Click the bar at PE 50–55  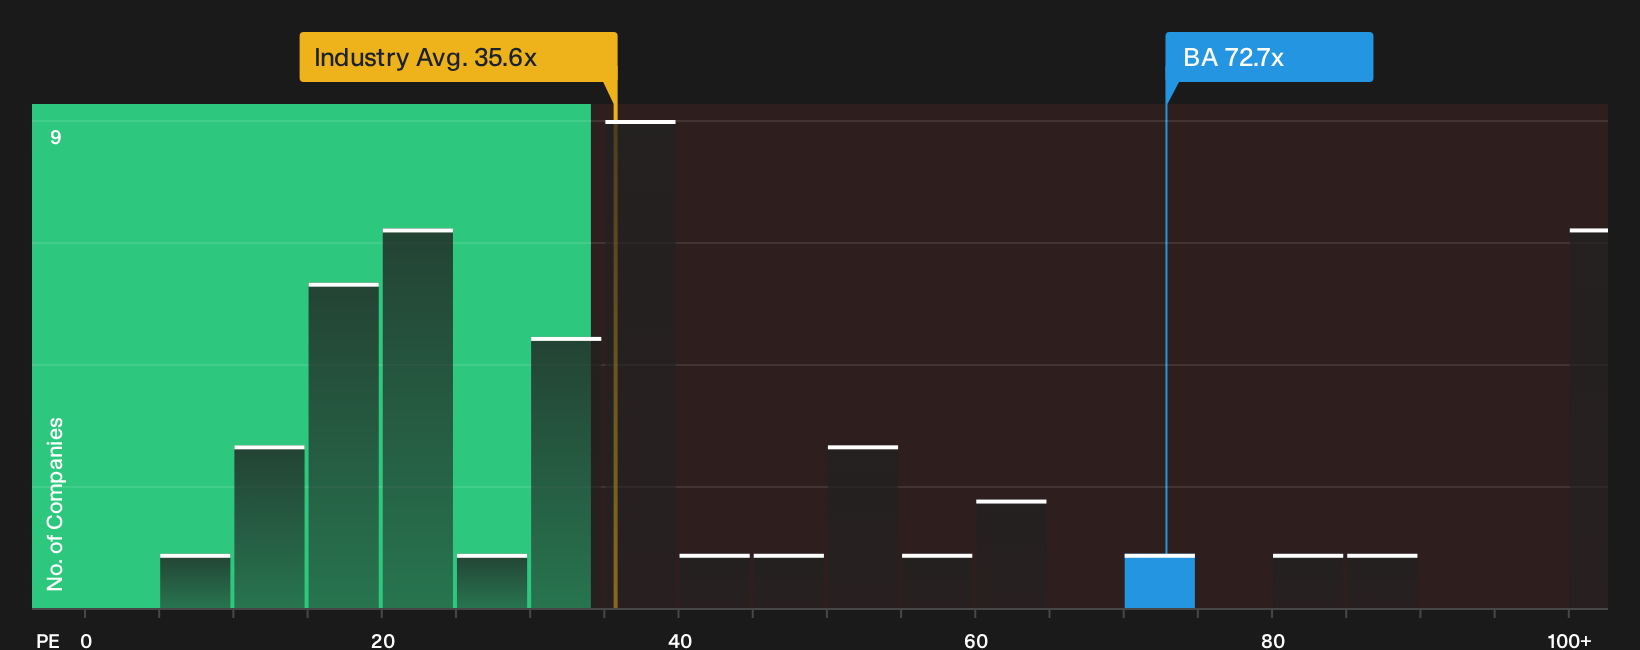[x=863, y=527]
